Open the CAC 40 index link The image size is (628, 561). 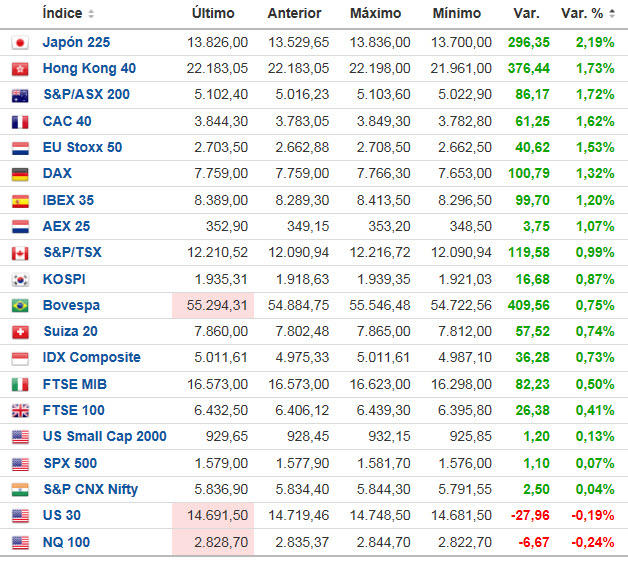click(67, 121)
